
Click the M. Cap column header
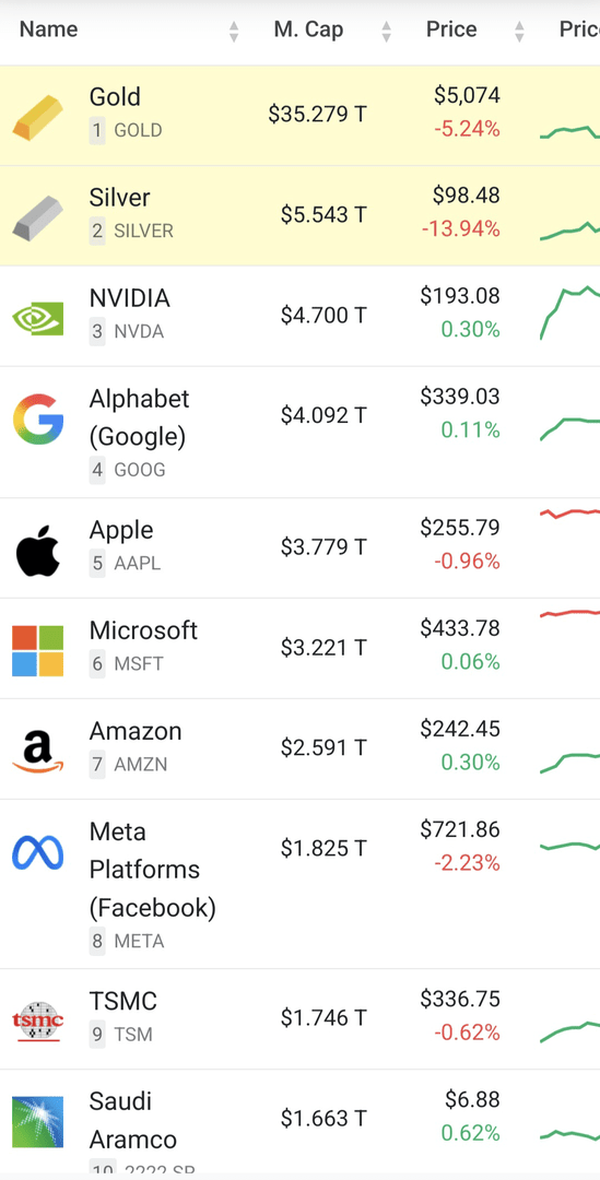coord(308,30)
